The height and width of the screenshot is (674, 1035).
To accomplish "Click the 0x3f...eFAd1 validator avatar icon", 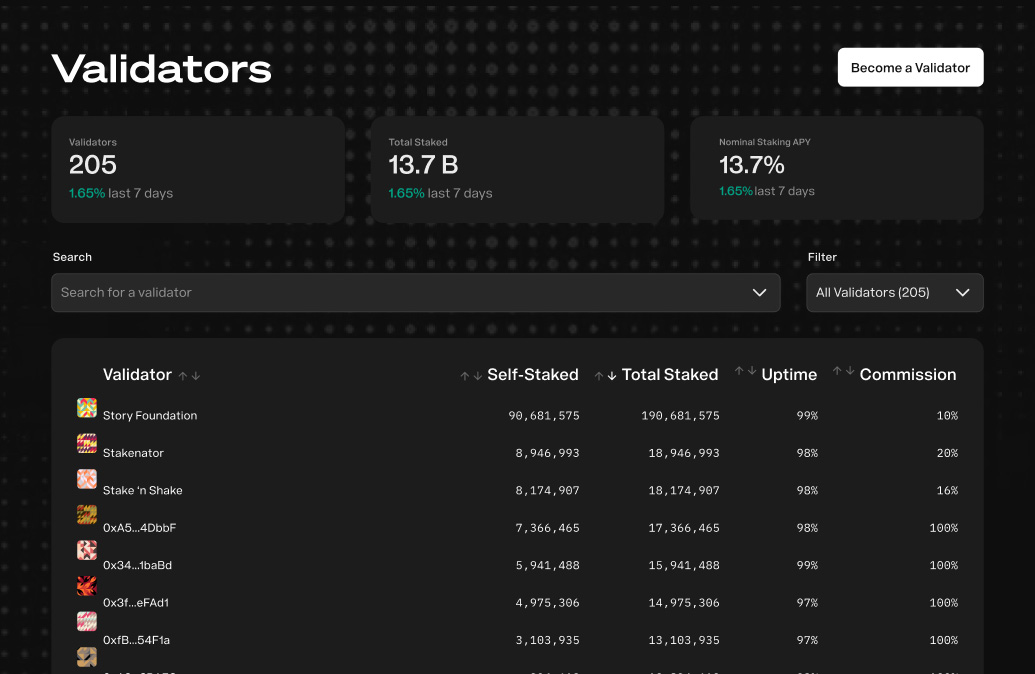I will [87, 586].
